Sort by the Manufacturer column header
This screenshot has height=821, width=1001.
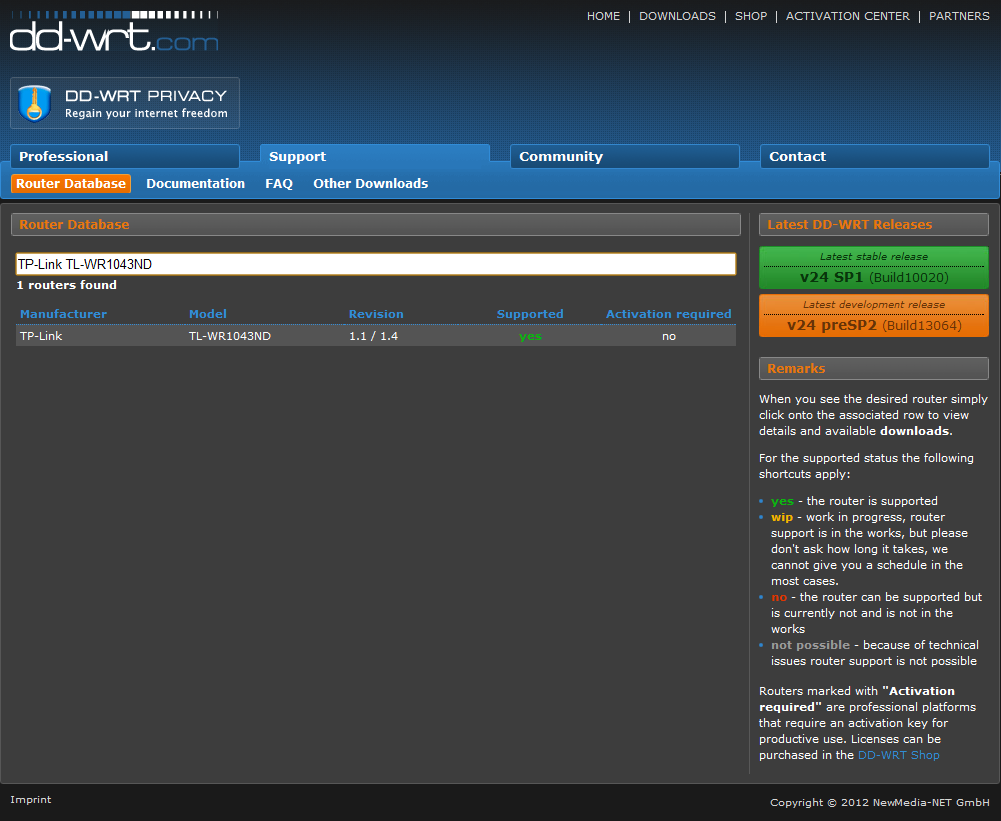pyautogui.click(x=63, y=314)
